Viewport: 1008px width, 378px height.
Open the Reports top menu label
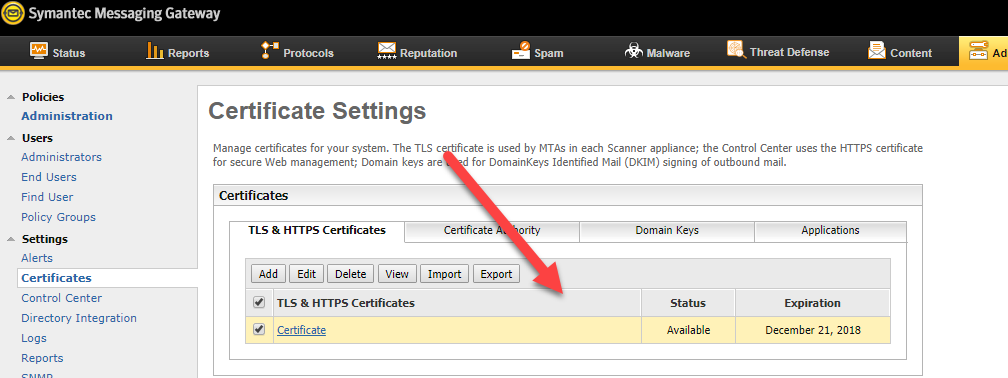(188, 53)
